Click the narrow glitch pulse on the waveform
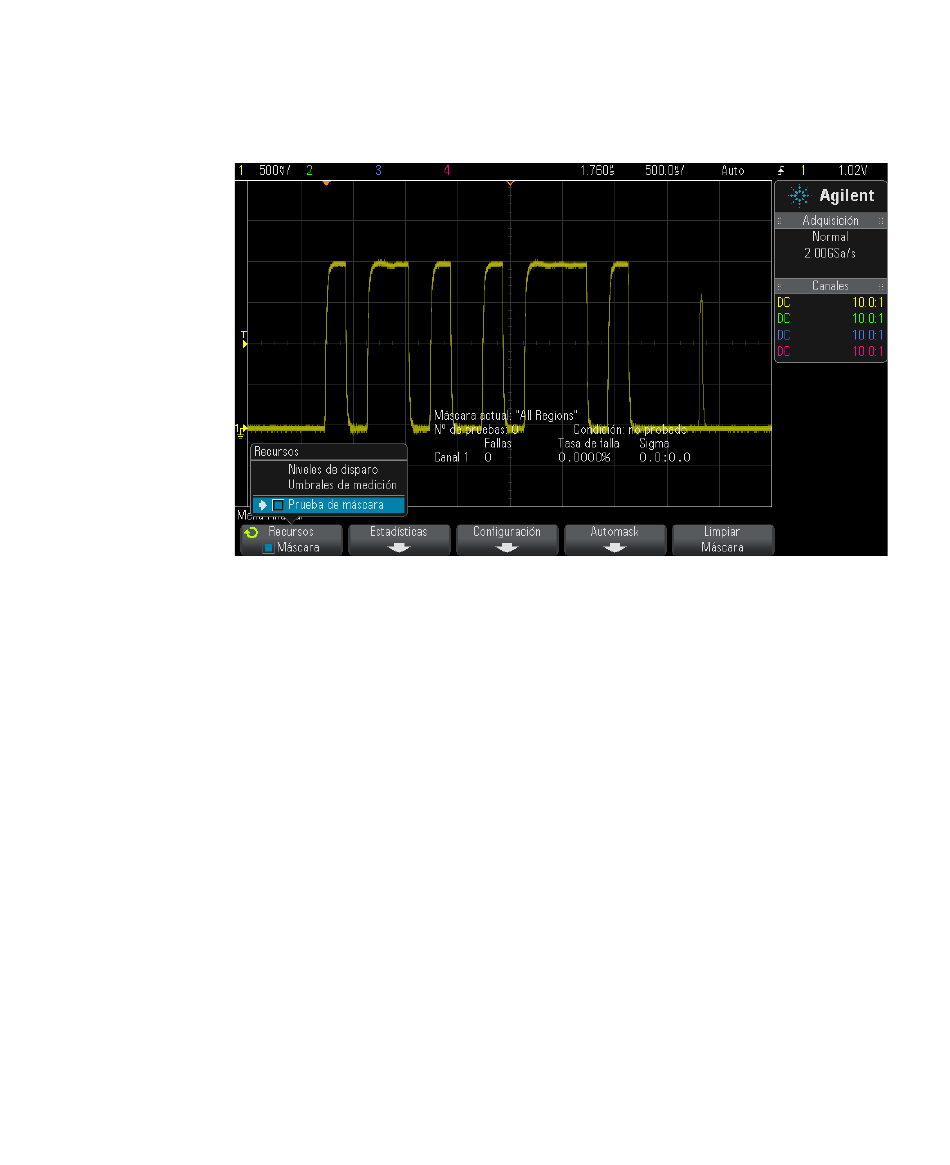950x1165 pixels. click(x=702, y=360)
